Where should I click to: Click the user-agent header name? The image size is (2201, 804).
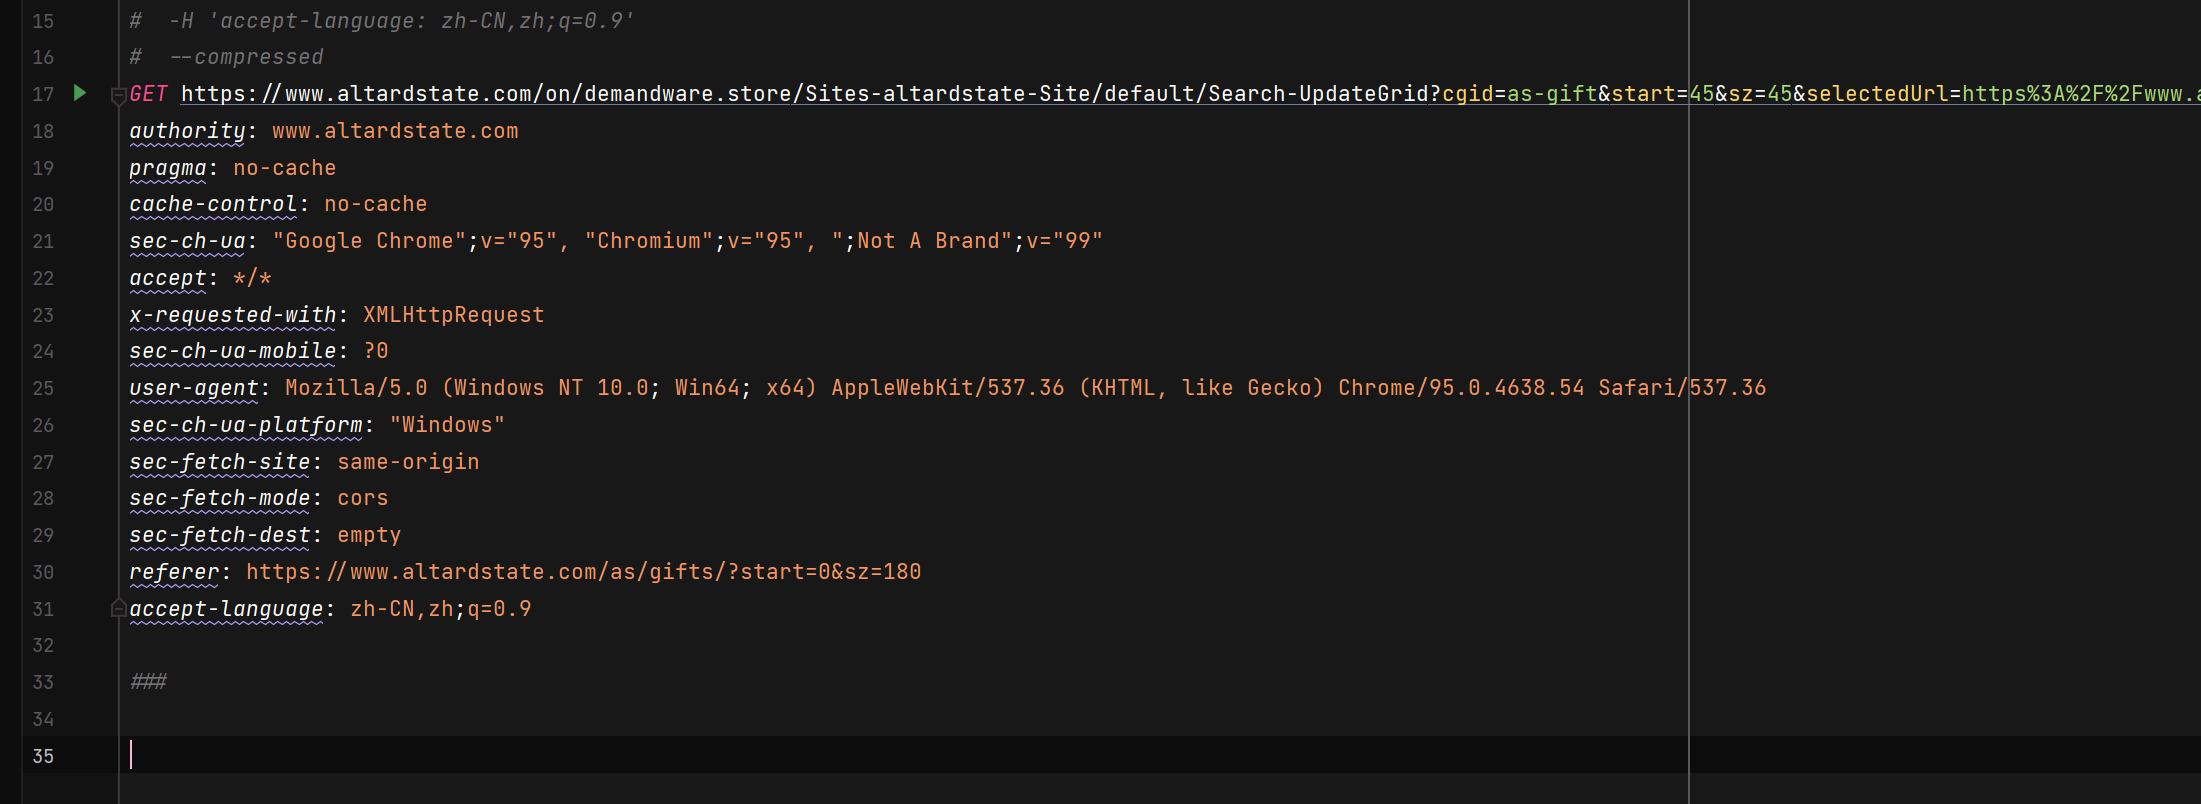[x=194, y=388]
